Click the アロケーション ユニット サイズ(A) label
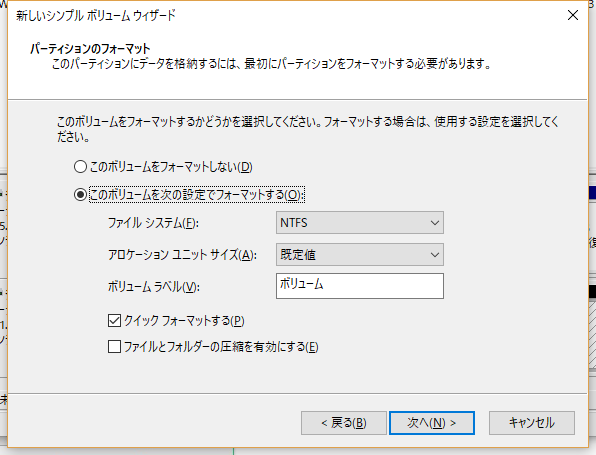This screenshot has height=455, width=596. 182,255
